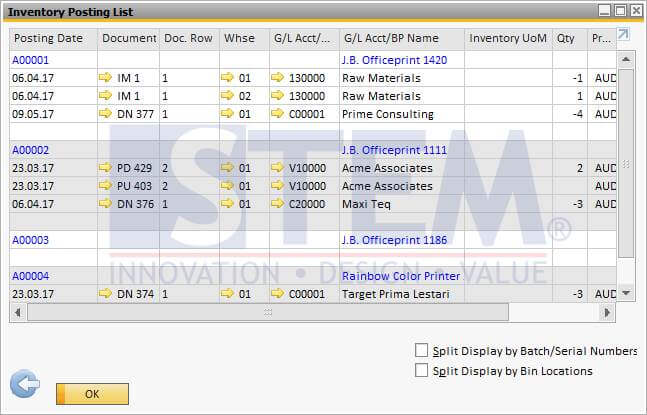
Task: Maximize the Inventory Posting List window
Action: click(620, 10)
